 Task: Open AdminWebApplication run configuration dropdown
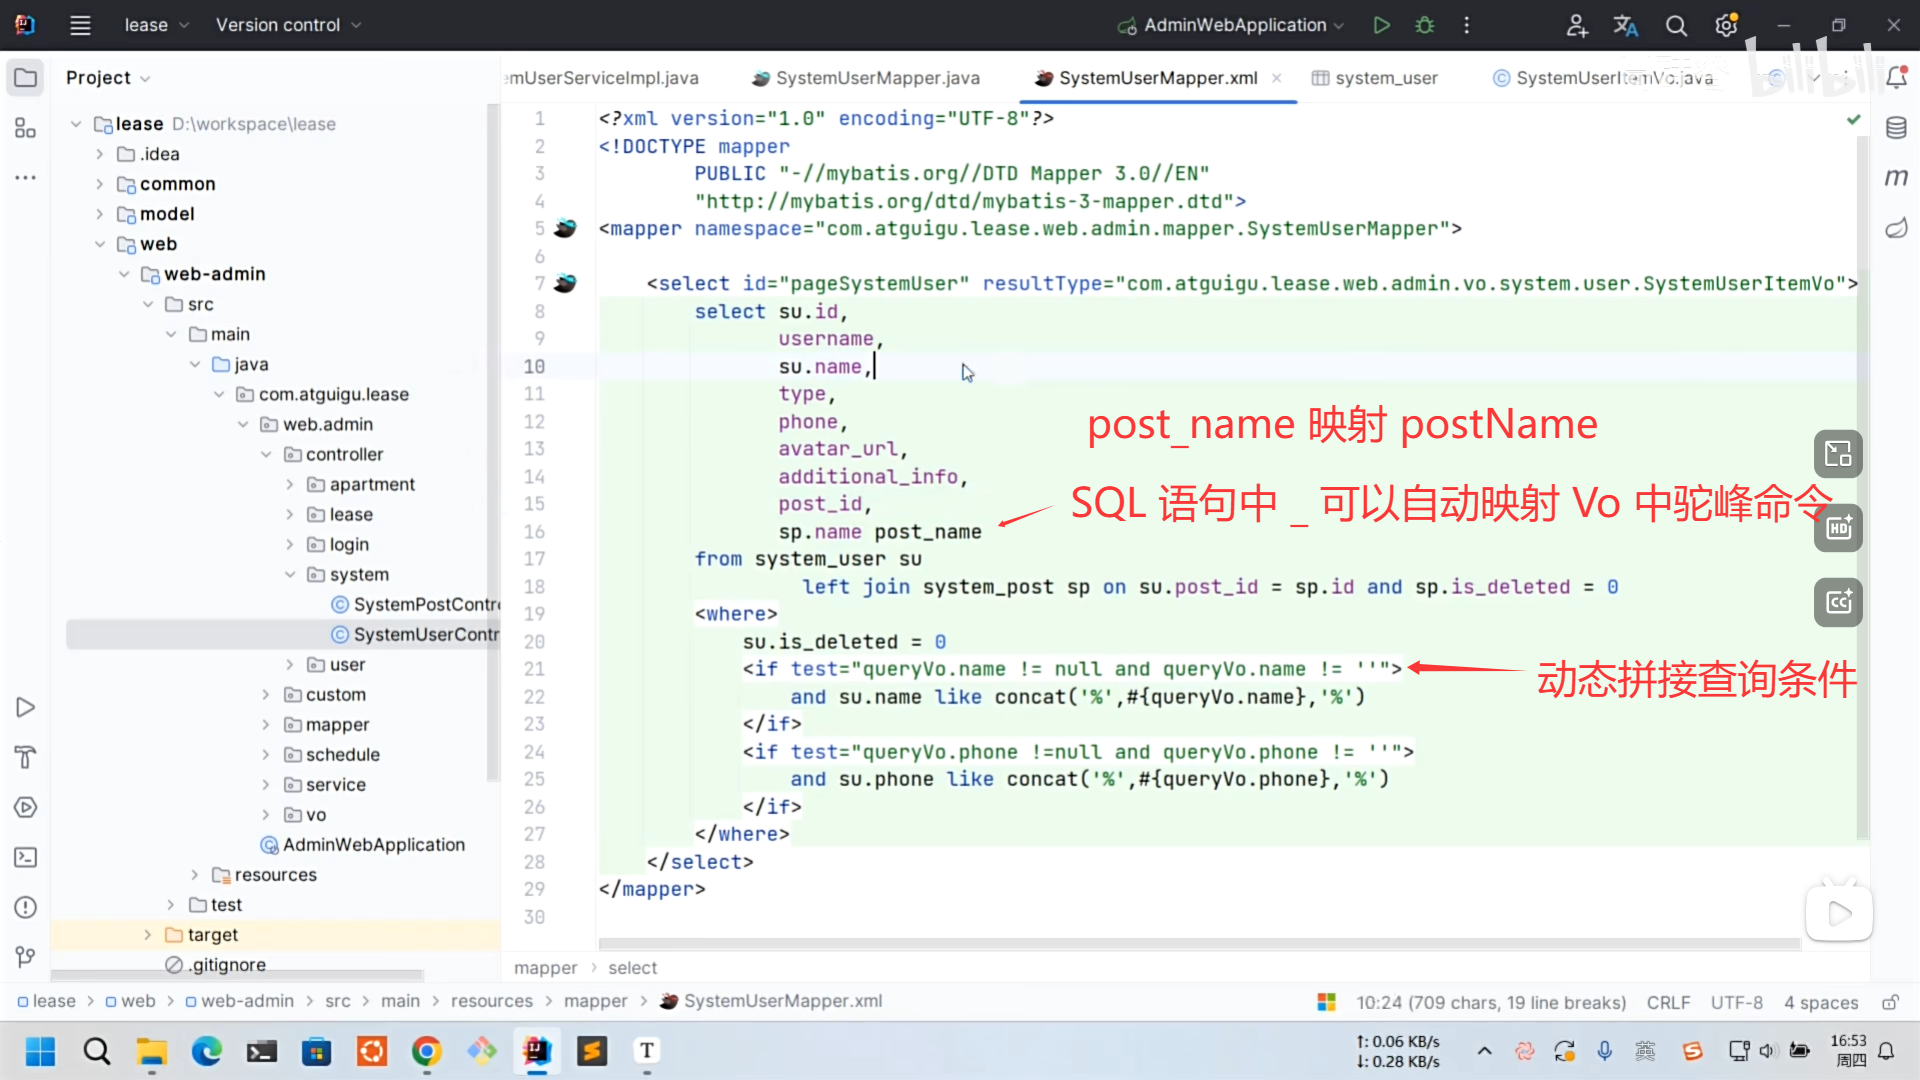pos(1233,25)
